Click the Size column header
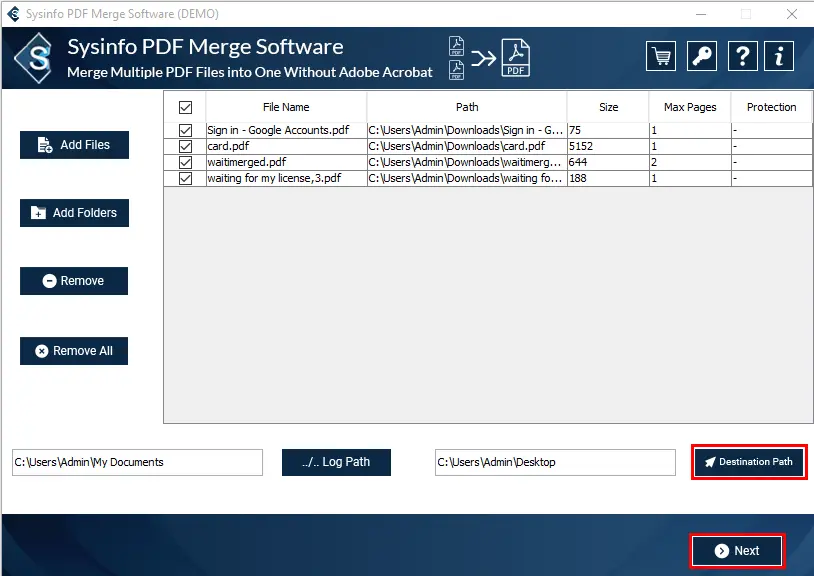The image size is (814, 576). (608, 107)
